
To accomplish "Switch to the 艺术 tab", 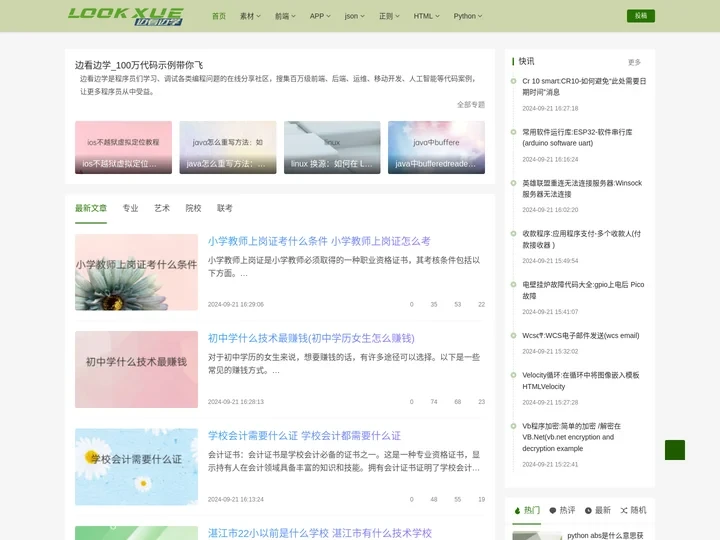I will coord(162,208).
